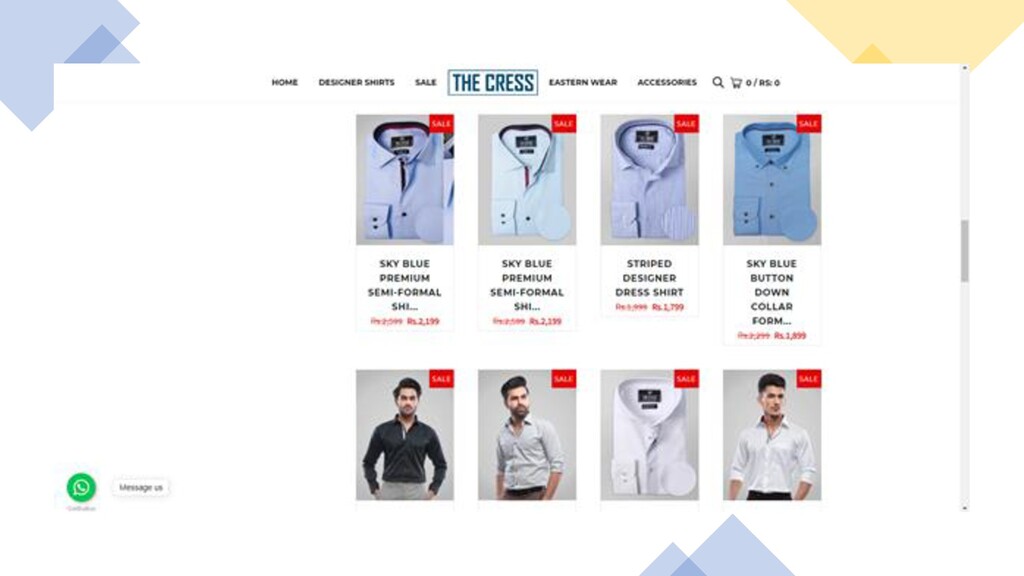The width and height of the screenshot is (1024, 576).
Task: Go to the Sale menu item
Action: pos(425,82)
